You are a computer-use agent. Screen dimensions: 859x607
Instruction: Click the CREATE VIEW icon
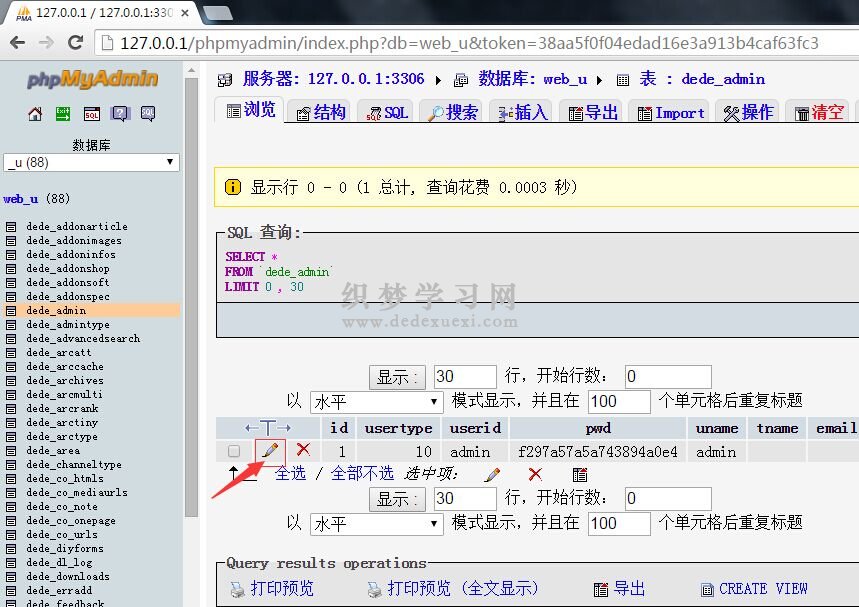[x=707, y=589]
